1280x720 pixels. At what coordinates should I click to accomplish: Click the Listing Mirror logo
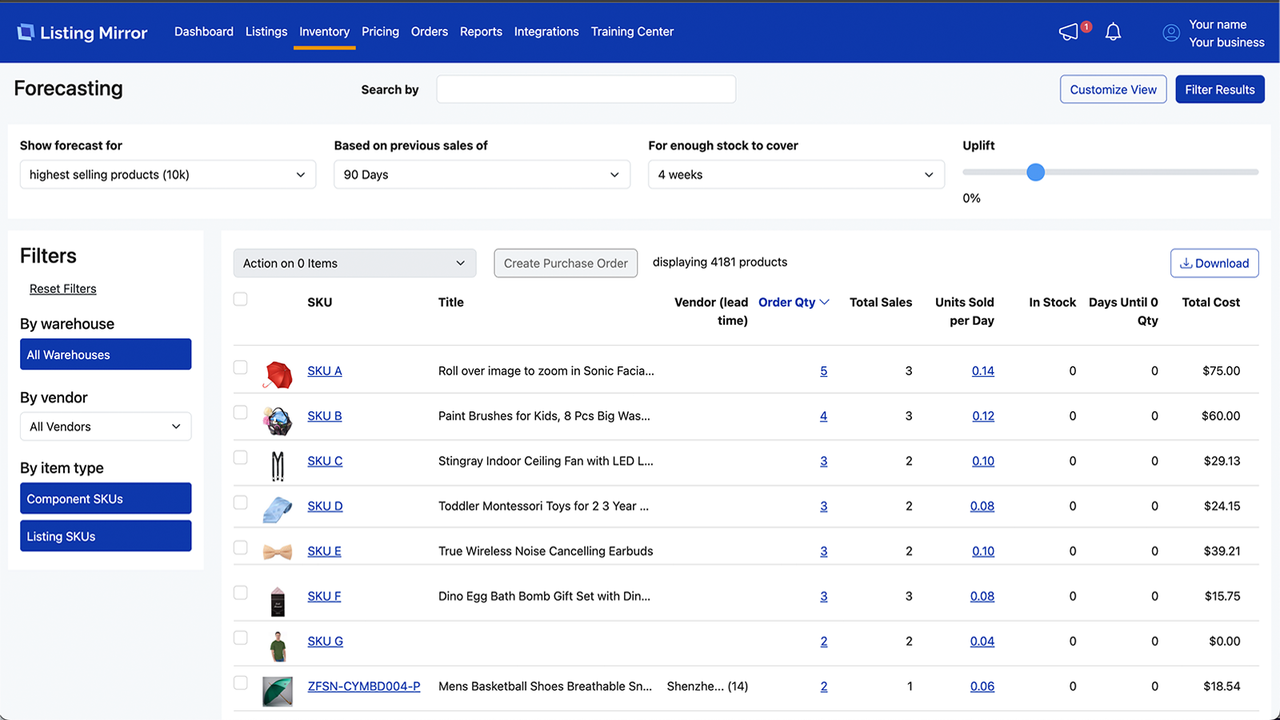pos(82,32)
